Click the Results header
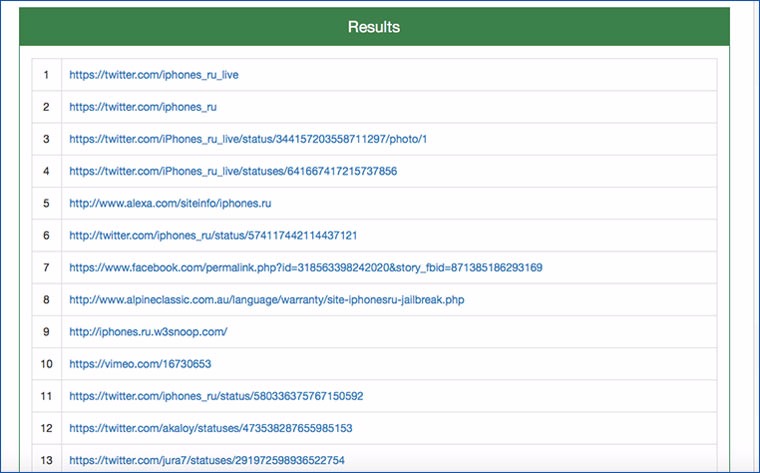The height and width of the screenshot is (473, 760). click(x=374, y=27)
